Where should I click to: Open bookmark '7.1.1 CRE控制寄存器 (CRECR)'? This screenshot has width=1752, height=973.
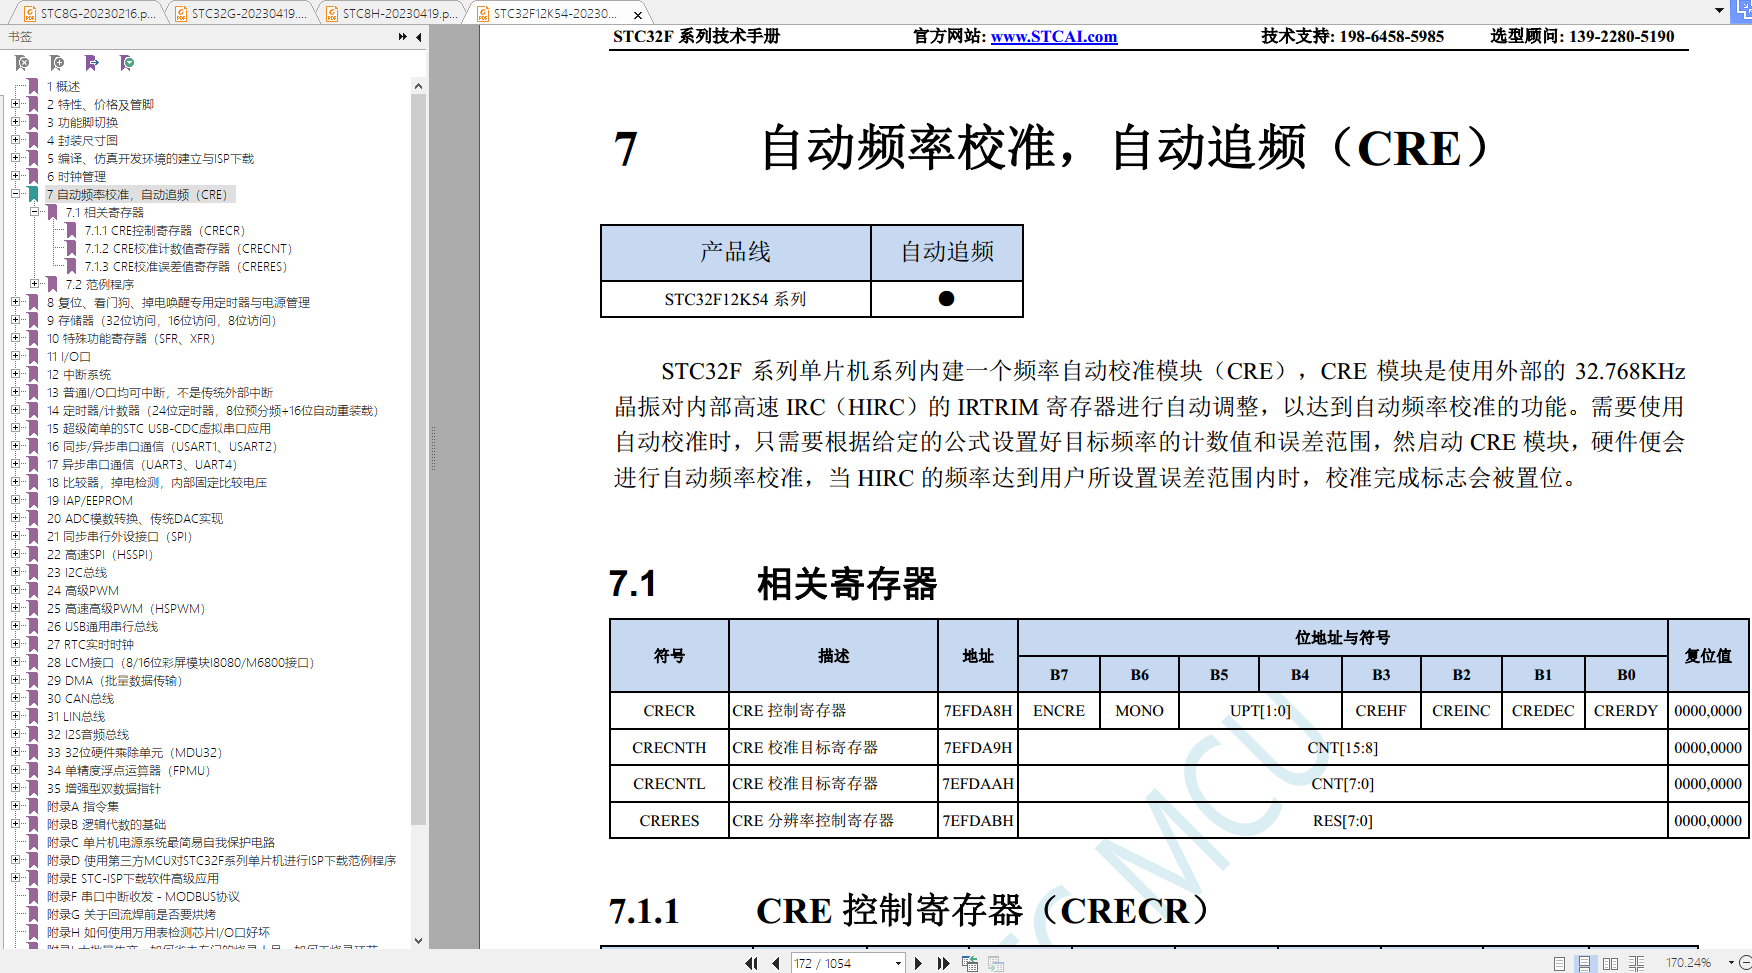(164, 230)
